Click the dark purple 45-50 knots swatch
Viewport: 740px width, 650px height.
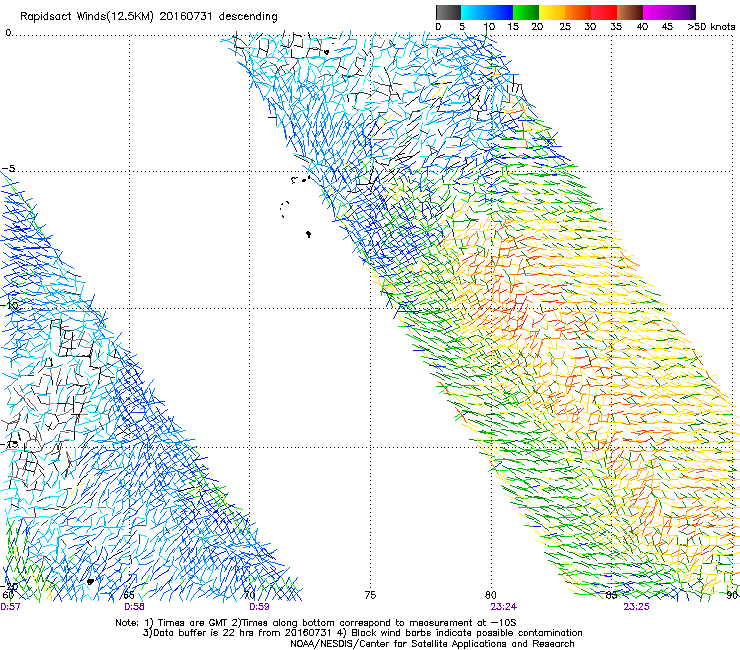click(x=682, y=12)
